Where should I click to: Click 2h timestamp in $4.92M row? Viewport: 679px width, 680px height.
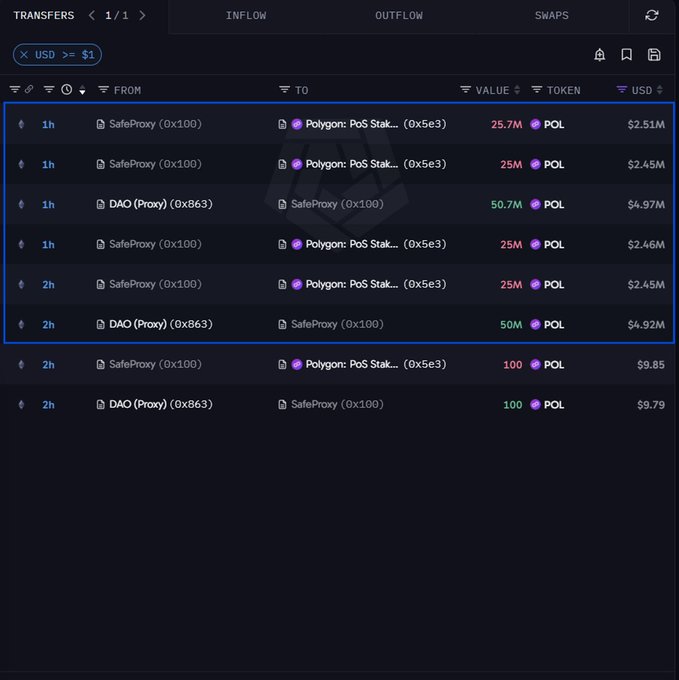48,325
